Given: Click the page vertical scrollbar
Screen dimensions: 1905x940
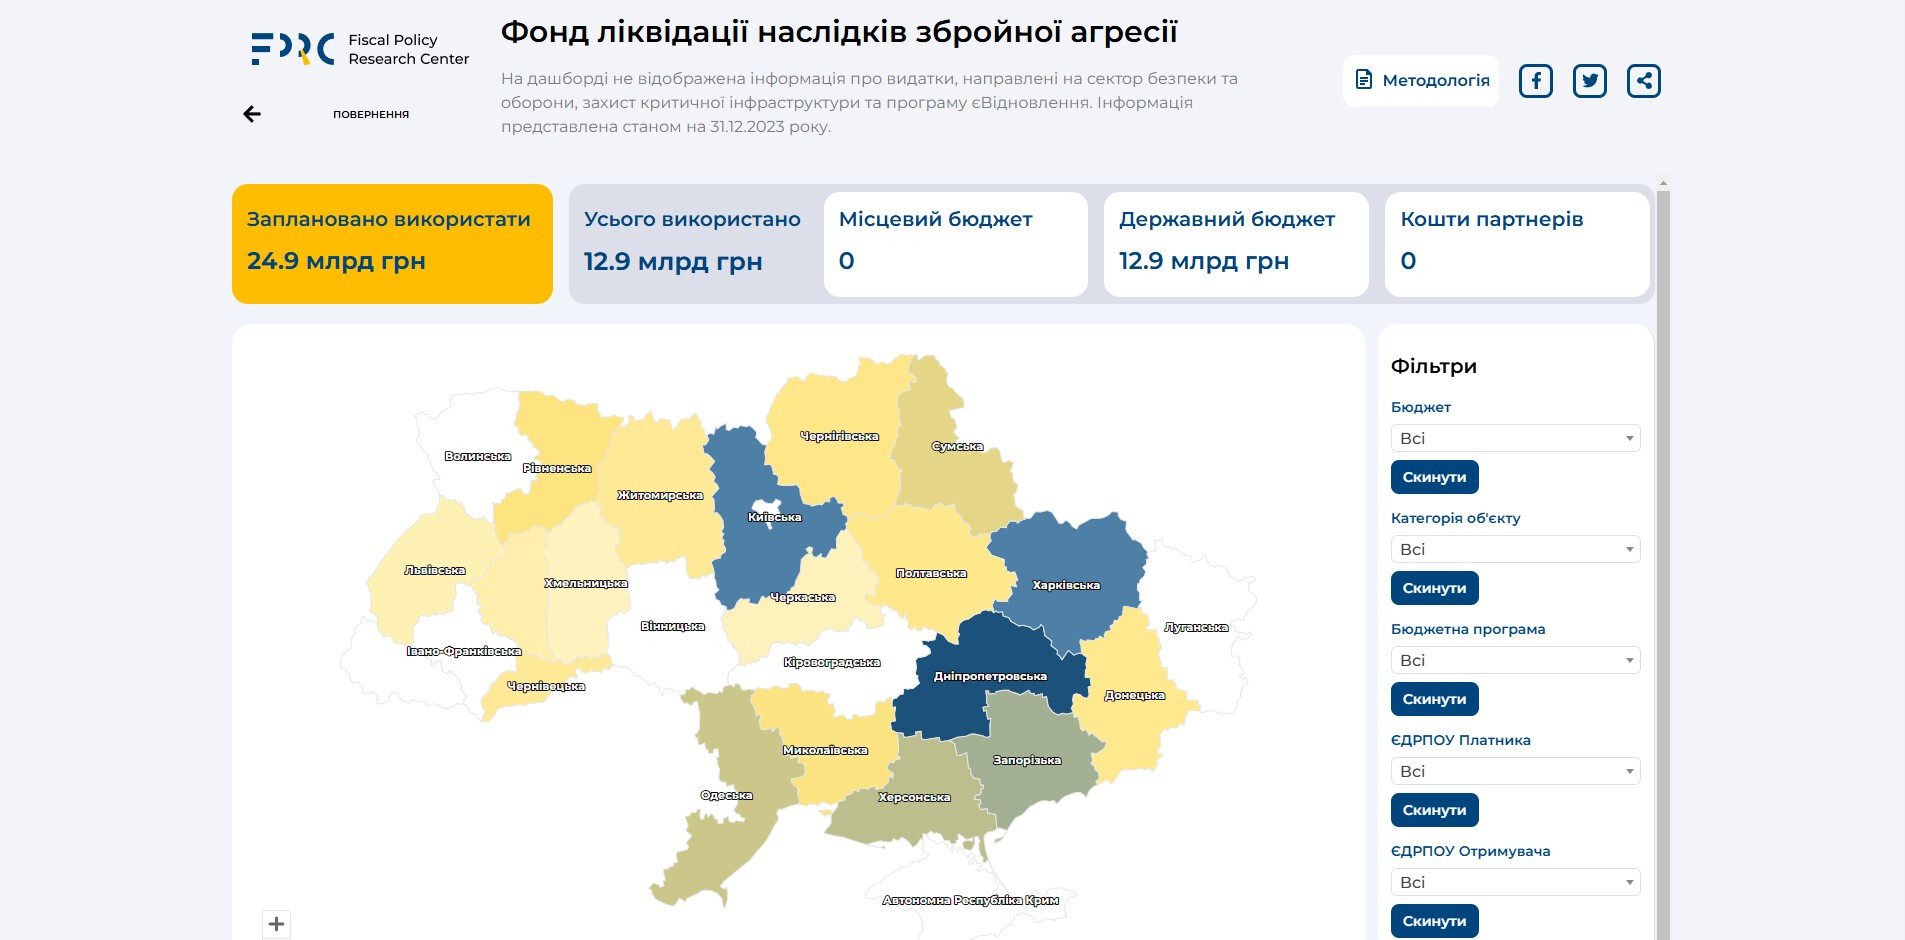Looking at the screenshot, I should (x=1663, y=560).
